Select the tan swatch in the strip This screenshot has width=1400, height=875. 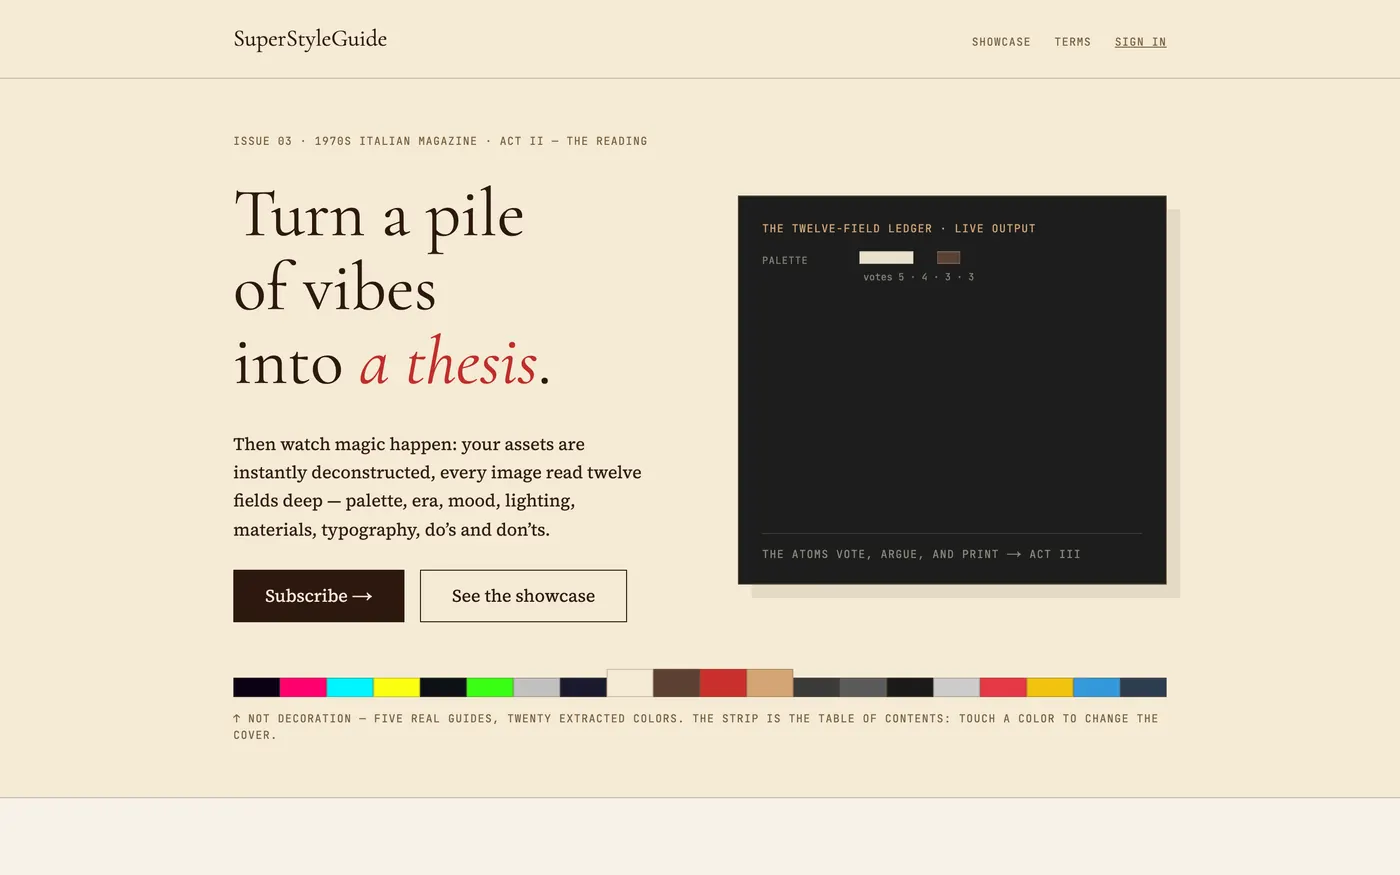click(x=770, y=683)
